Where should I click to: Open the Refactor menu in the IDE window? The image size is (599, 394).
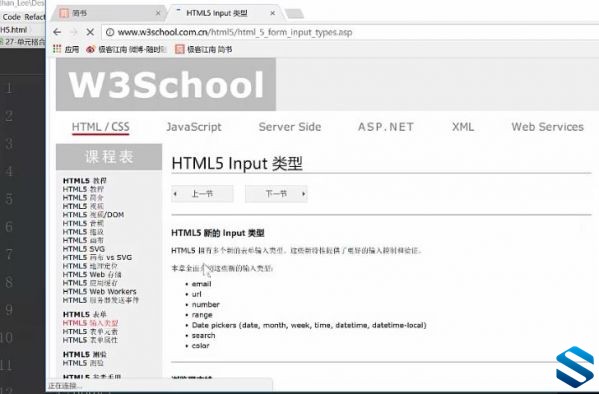pos(35,17)
